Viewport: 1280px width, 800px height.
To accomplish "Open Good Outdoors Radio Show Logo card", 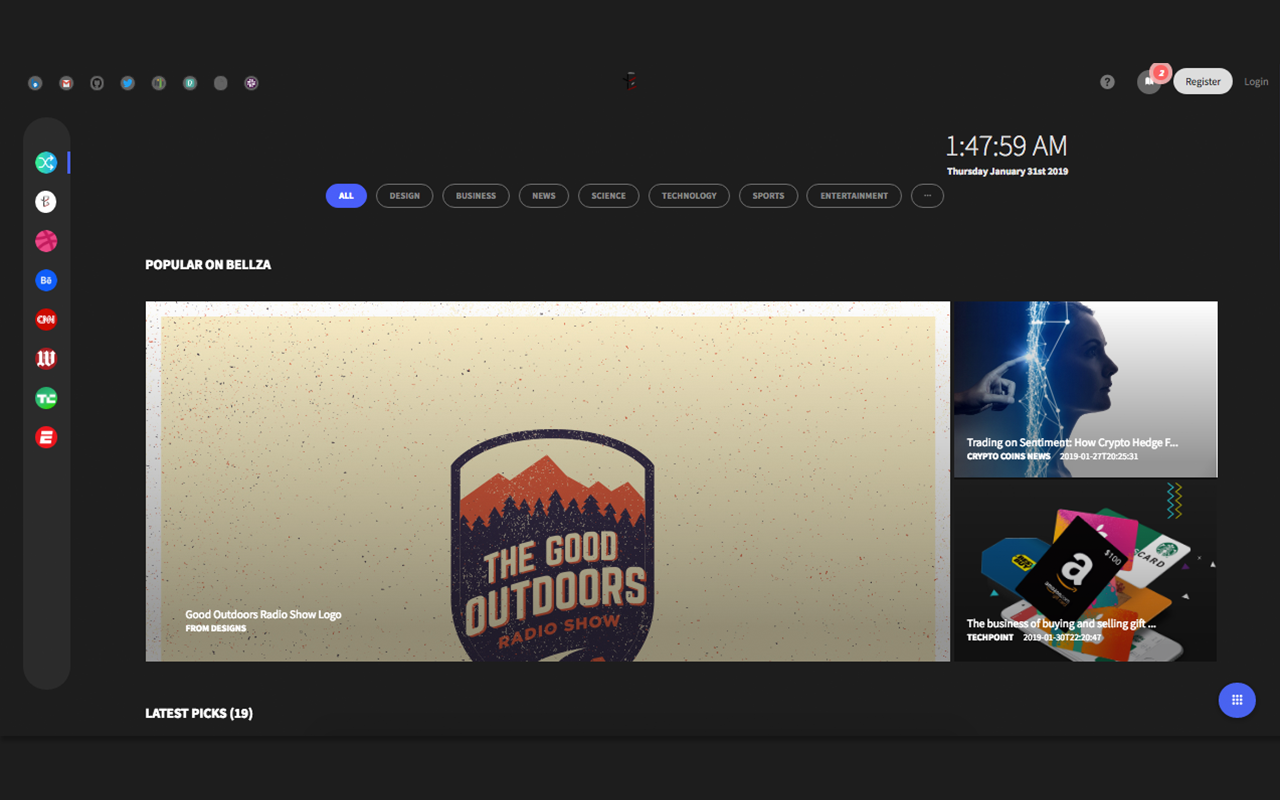I will coord(548,481).
